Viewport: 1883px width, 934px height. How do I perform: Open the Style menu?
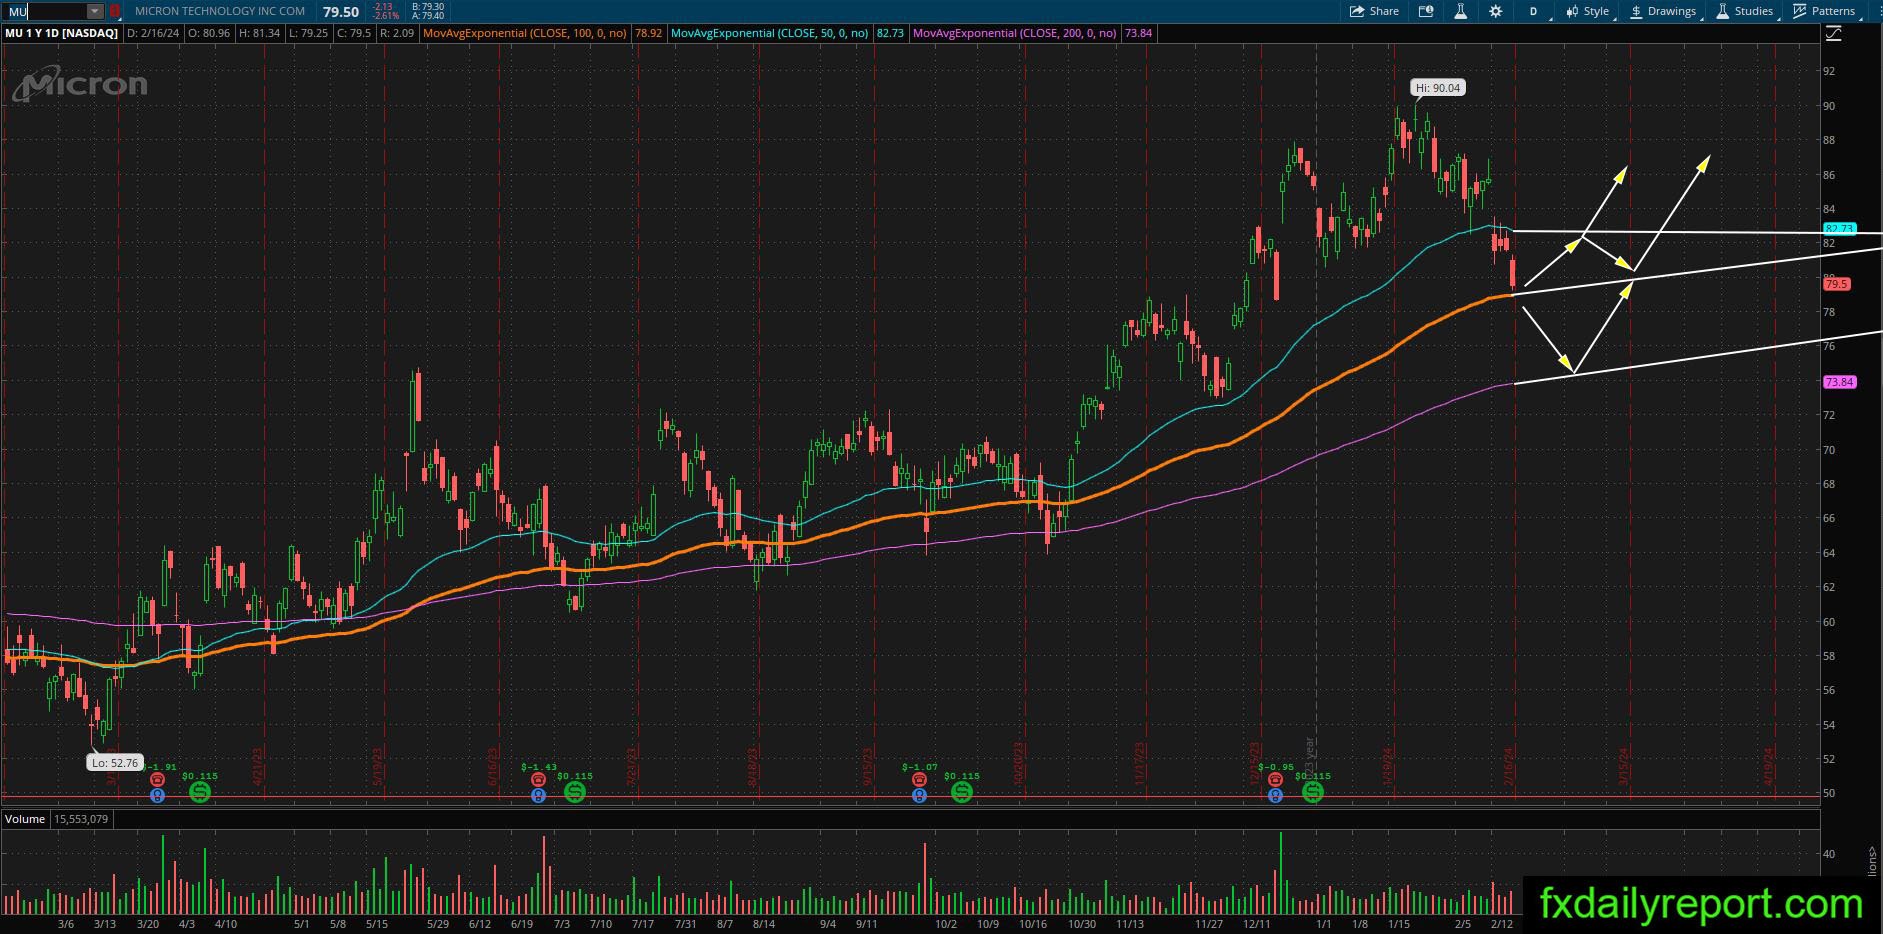1588,11
